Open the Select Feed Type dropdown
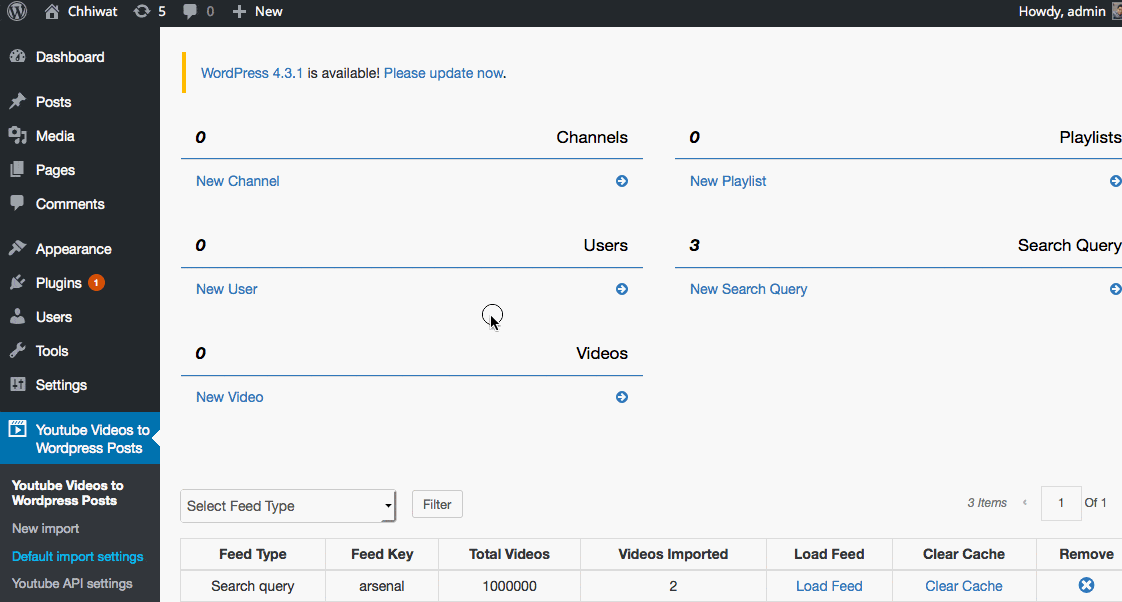The height and width of the screenshot is (602, 1122). (288, 506)
